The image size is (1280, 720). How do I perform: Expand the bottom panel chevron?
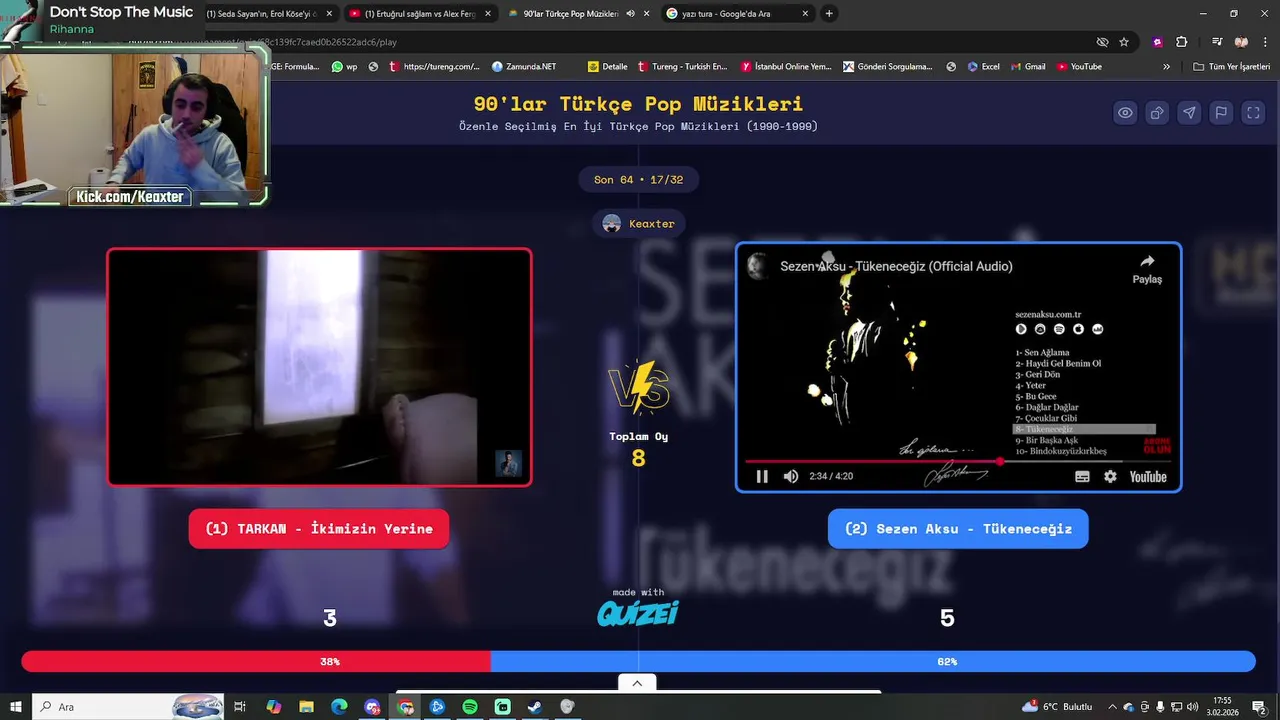(637, 683)
